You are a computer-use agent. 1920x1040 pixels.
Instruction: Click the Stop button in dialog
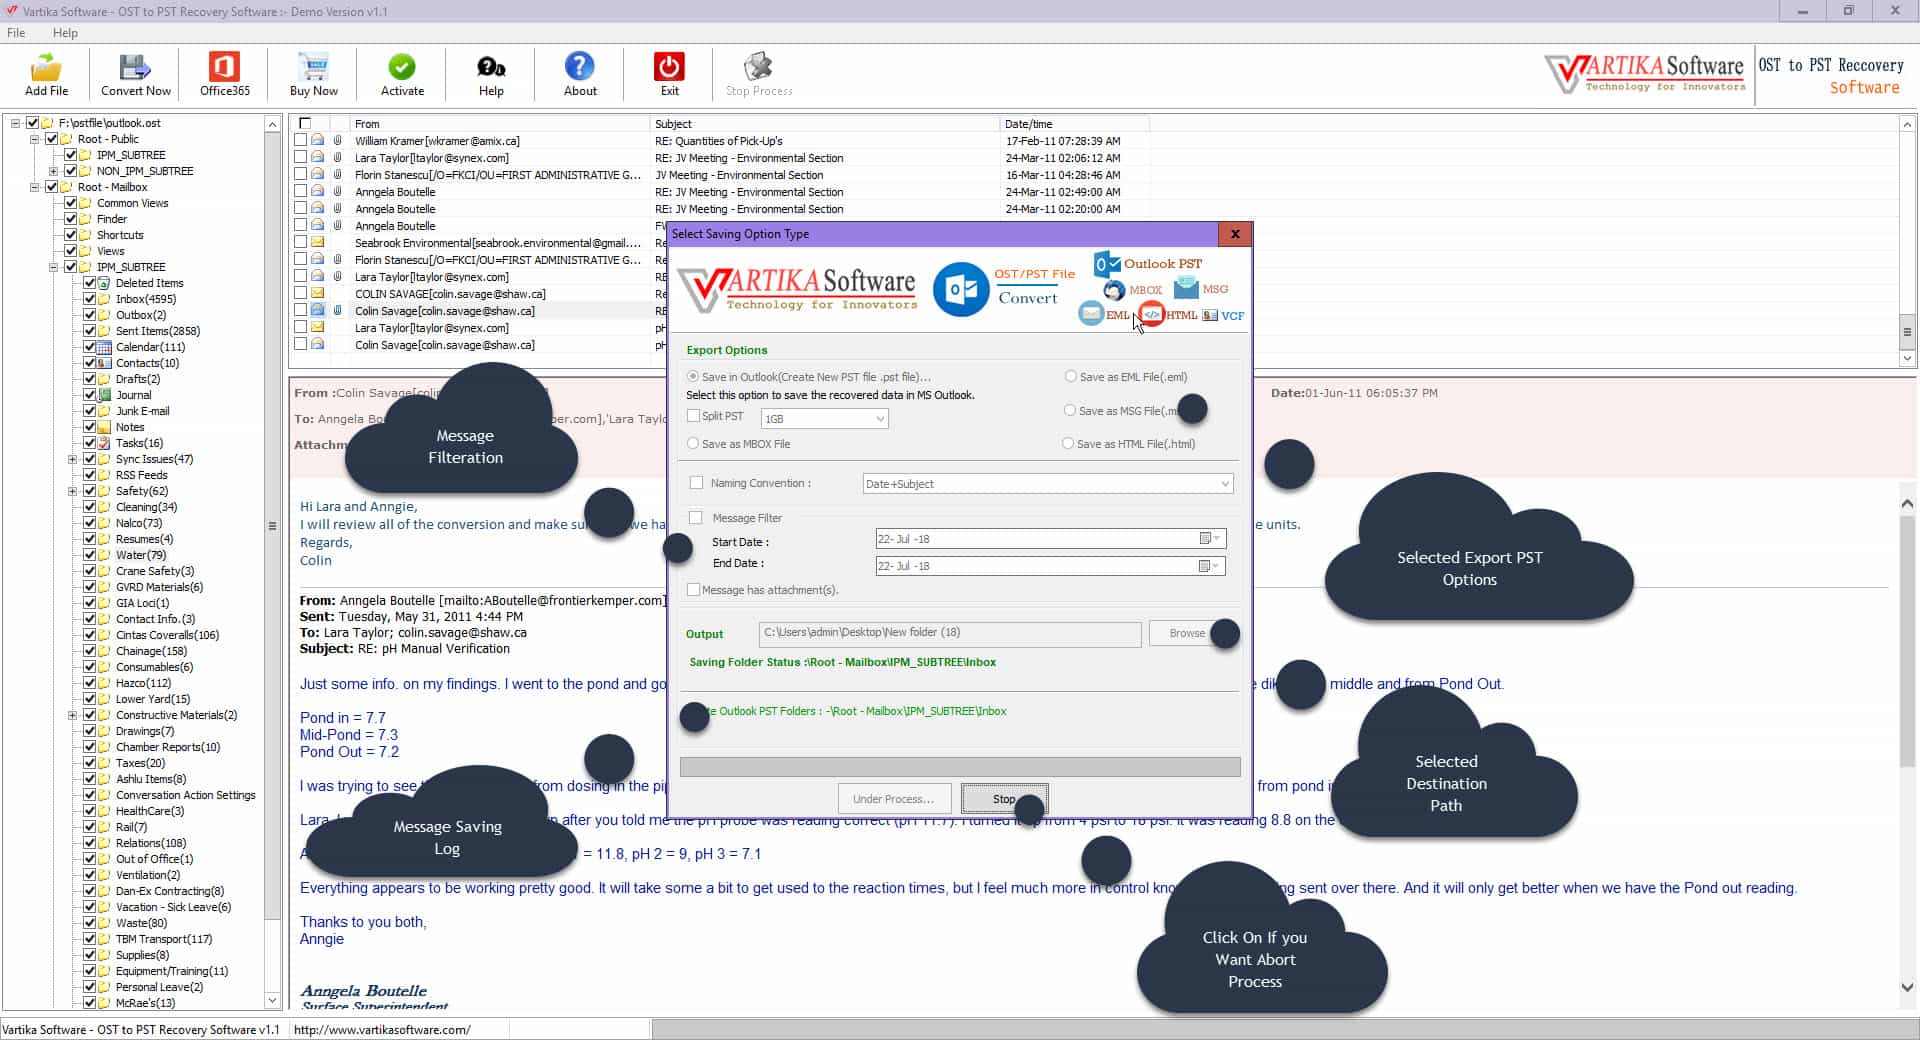[1004, 799]
